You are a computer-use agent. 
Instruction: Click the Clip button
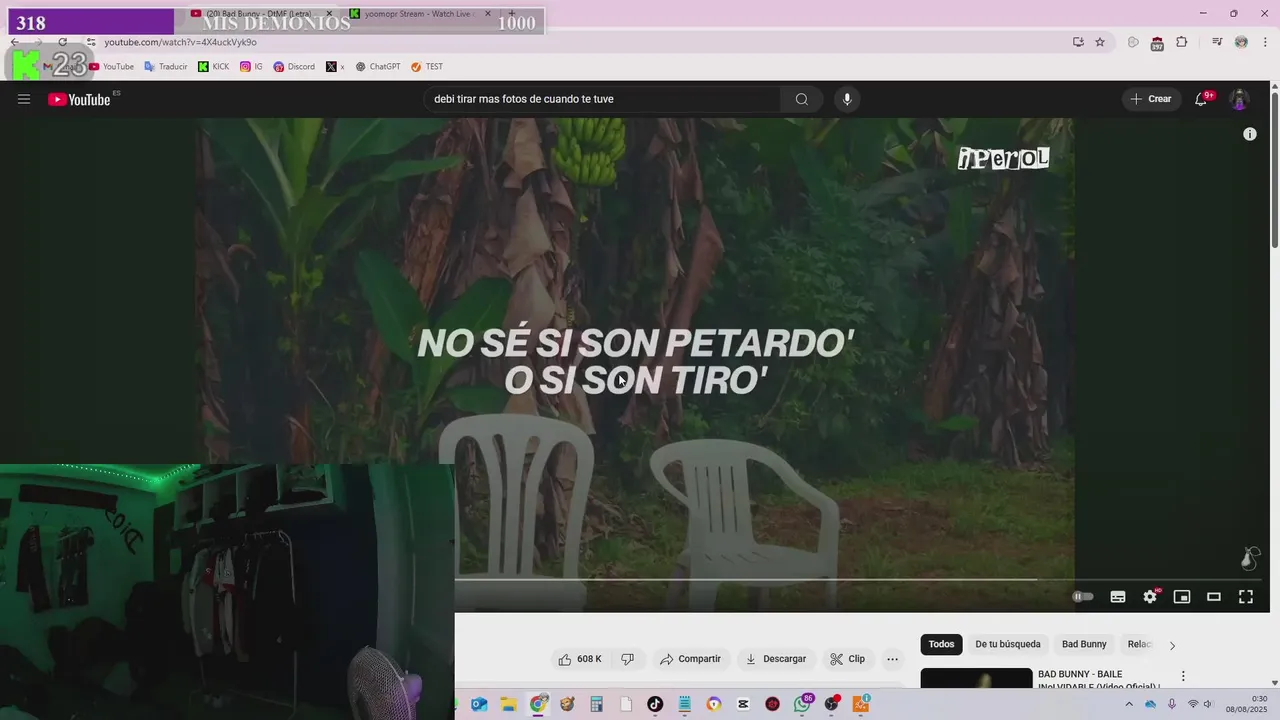click(x=848, y=659)
